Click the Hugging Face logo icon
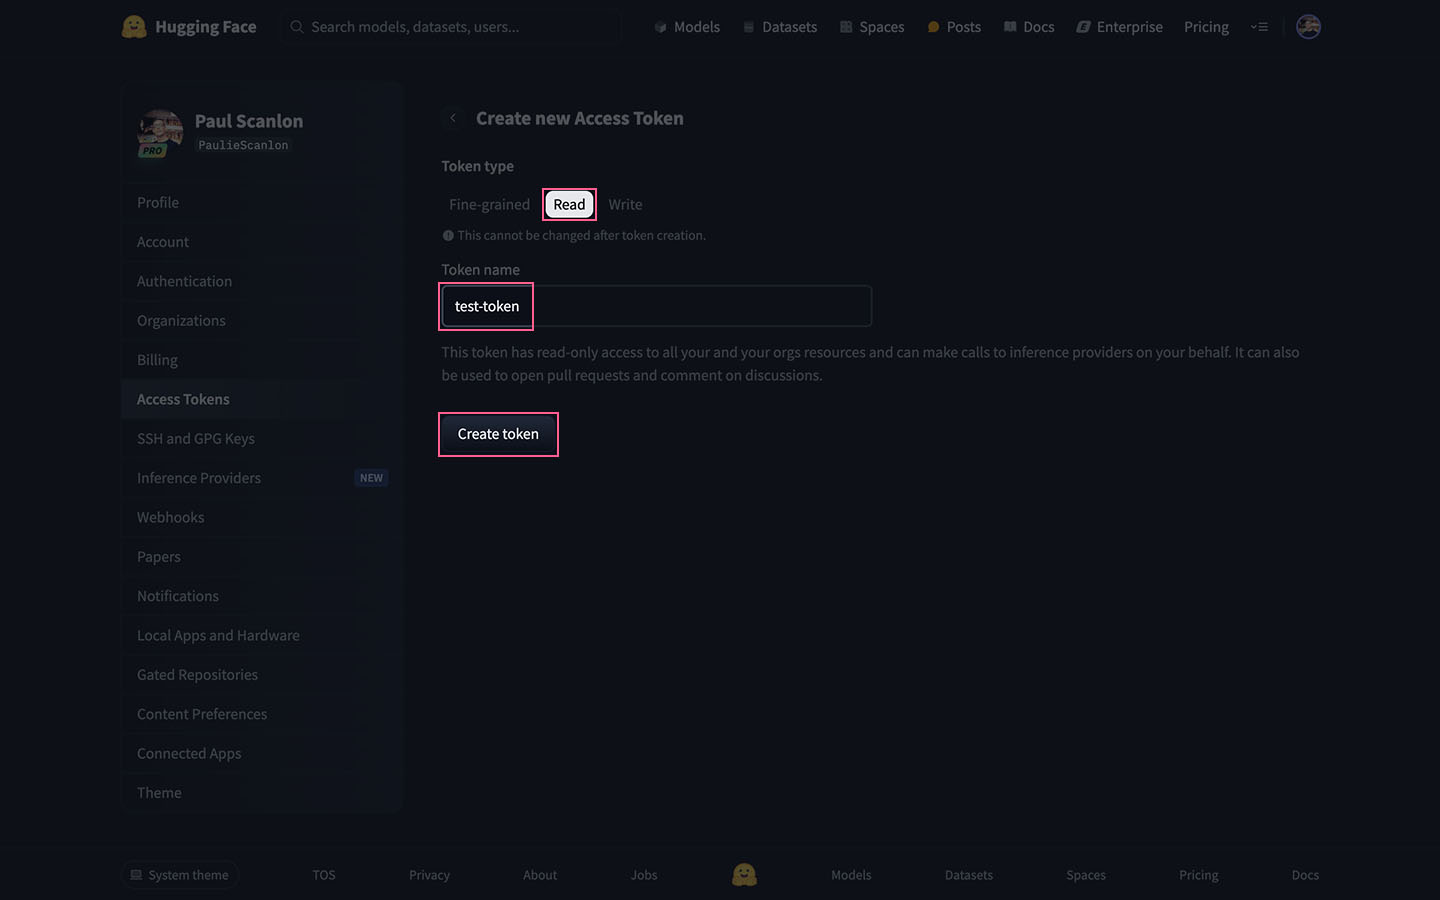 pyautogui.click(x=134, y=27)
